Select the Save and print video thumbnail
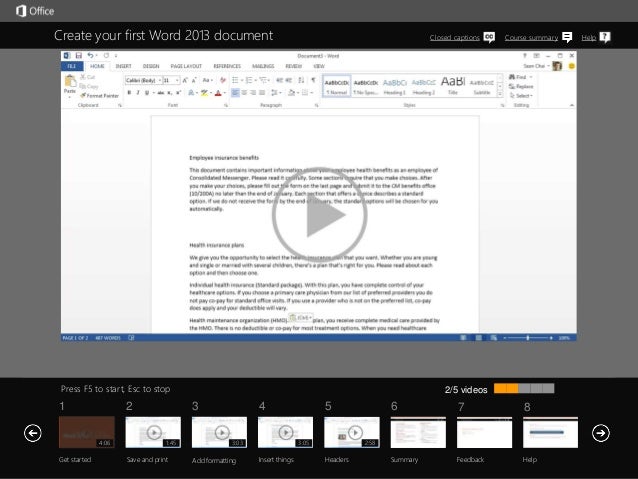Viewport: 638px width, 479px height. (x=153, y=432)
